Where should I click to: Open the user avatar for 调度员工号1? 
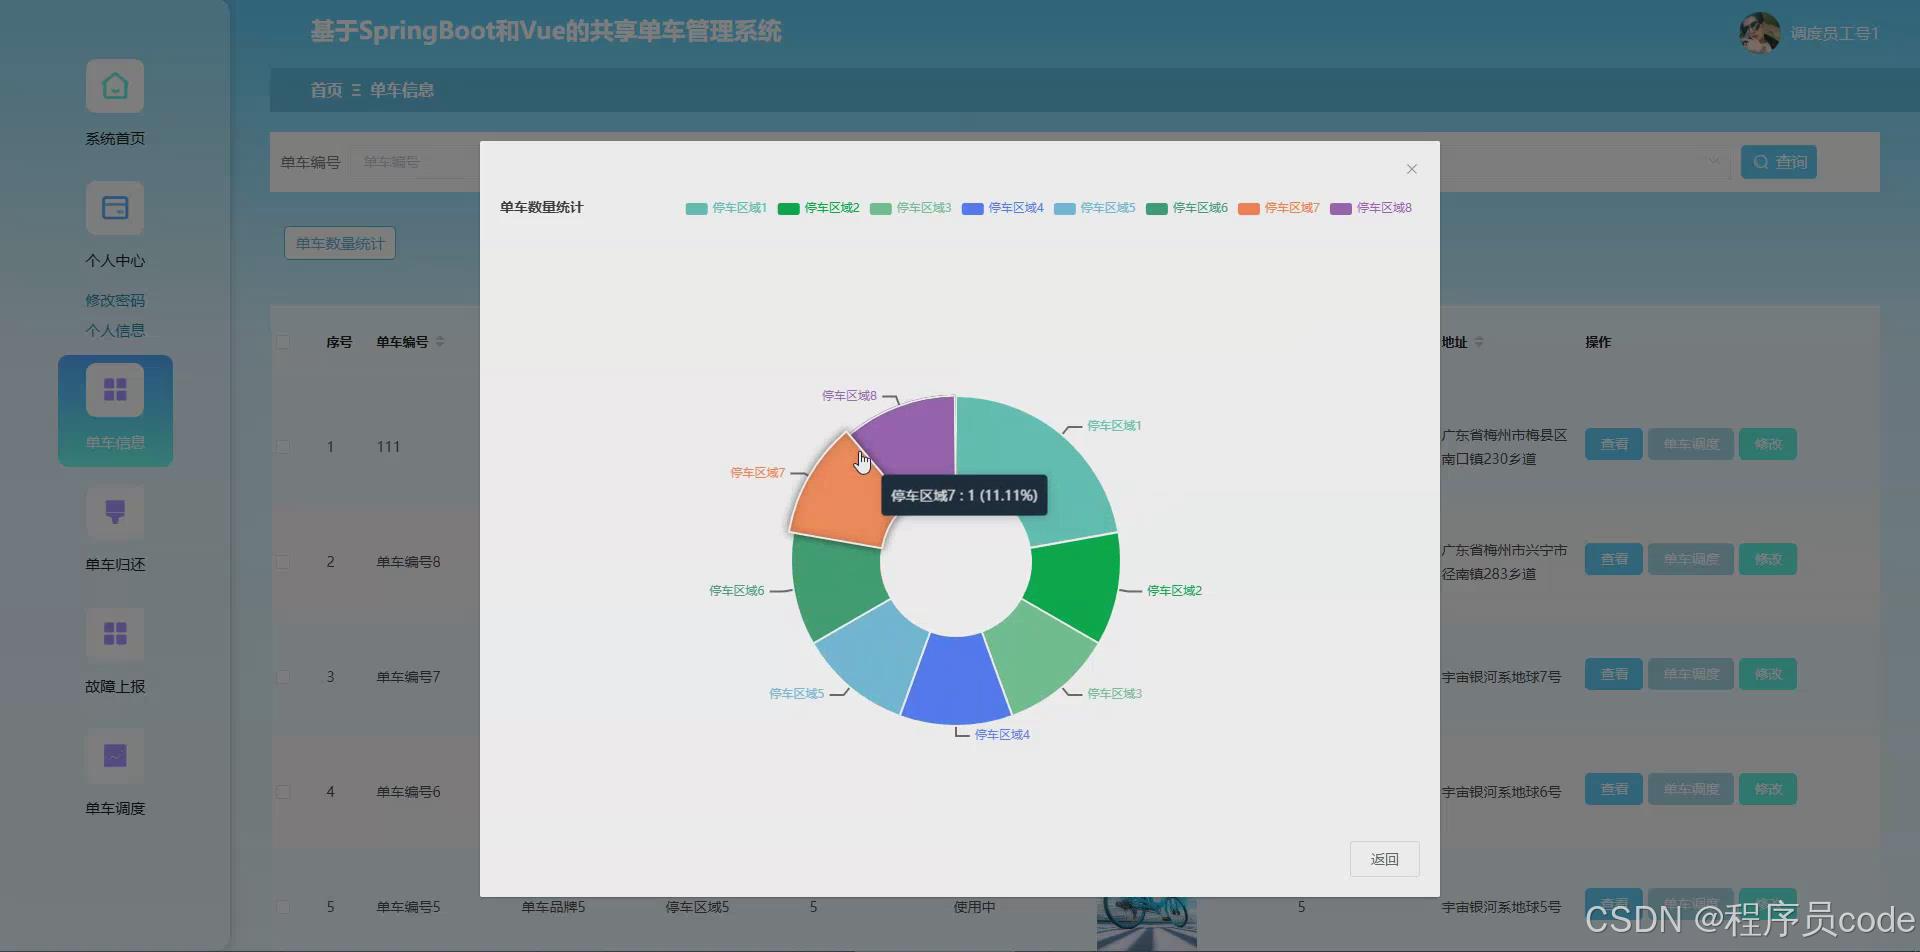[x=1758, y=31]
